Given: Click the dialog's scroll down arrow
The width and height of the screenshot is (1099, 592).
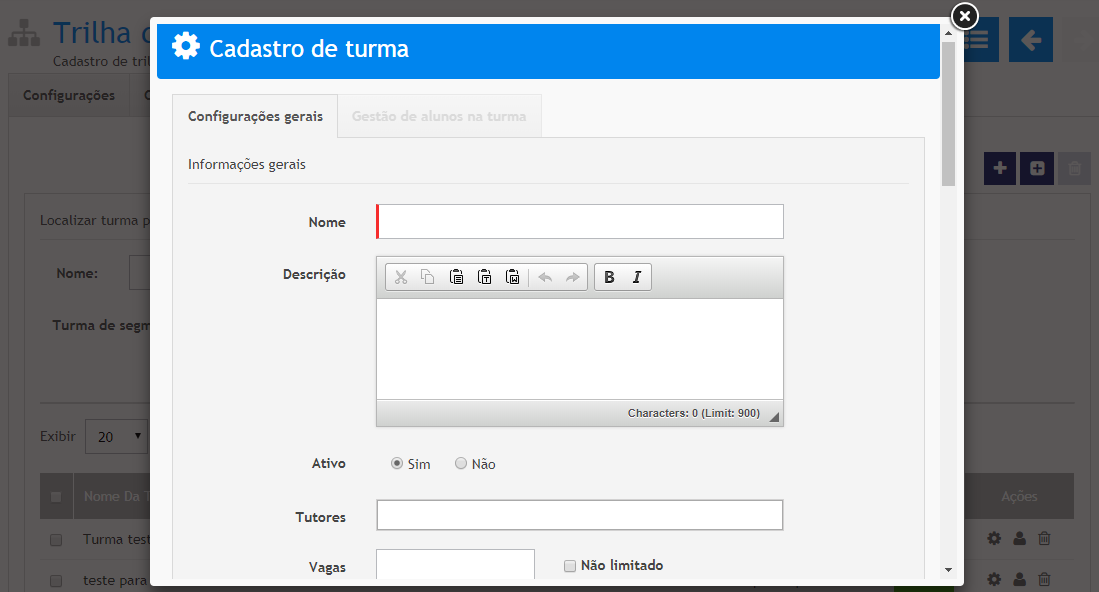Looking at the screenshot, I should [948, 569].
